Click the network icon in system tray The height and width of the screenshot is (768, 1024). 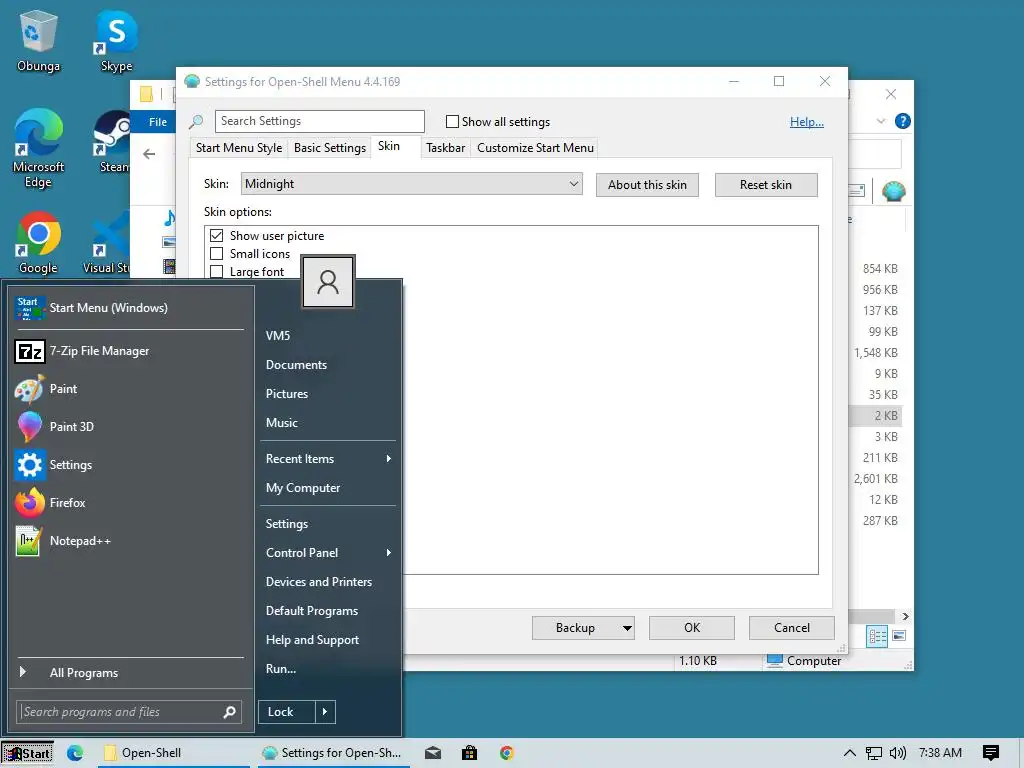[874, 753]
